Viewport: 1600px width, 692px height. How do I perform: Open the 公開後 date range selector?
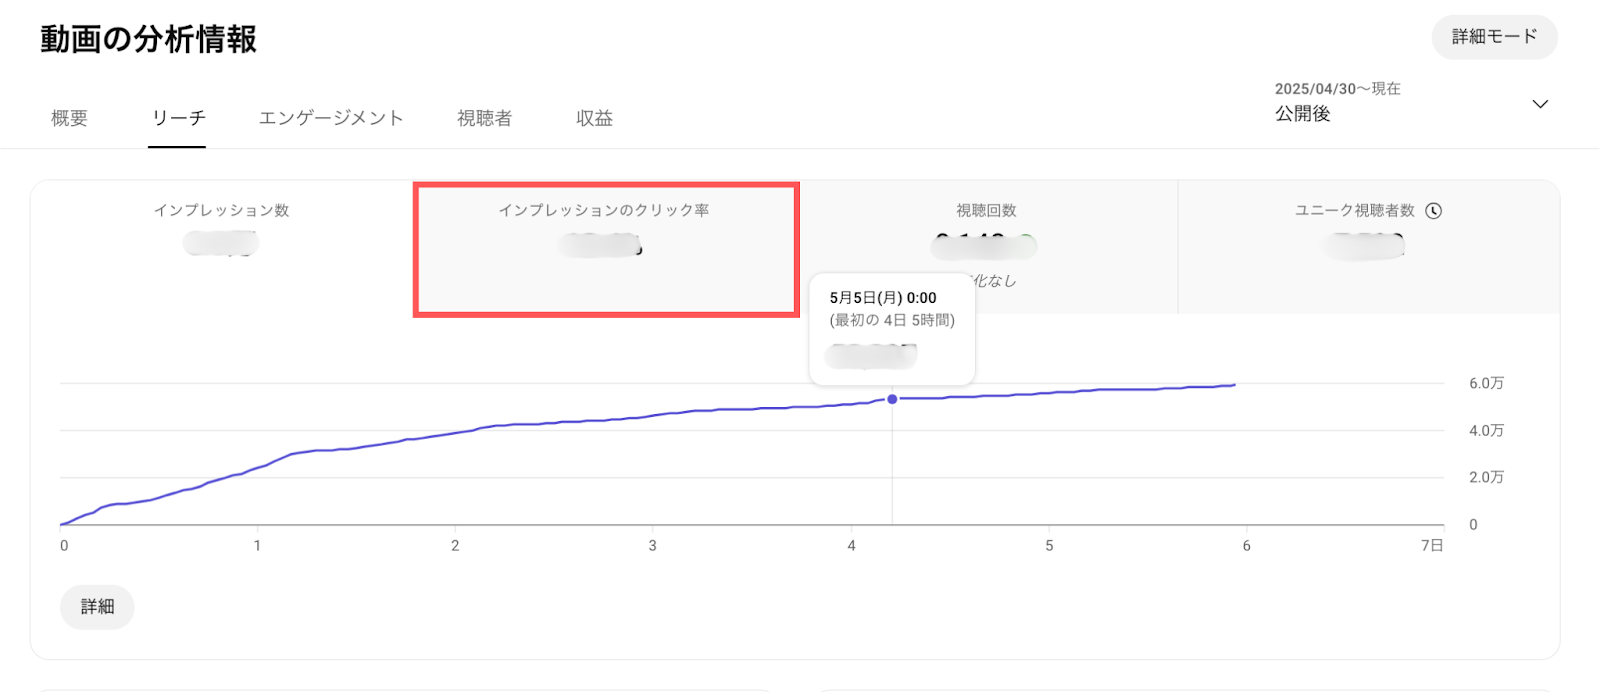(1411, 102)
